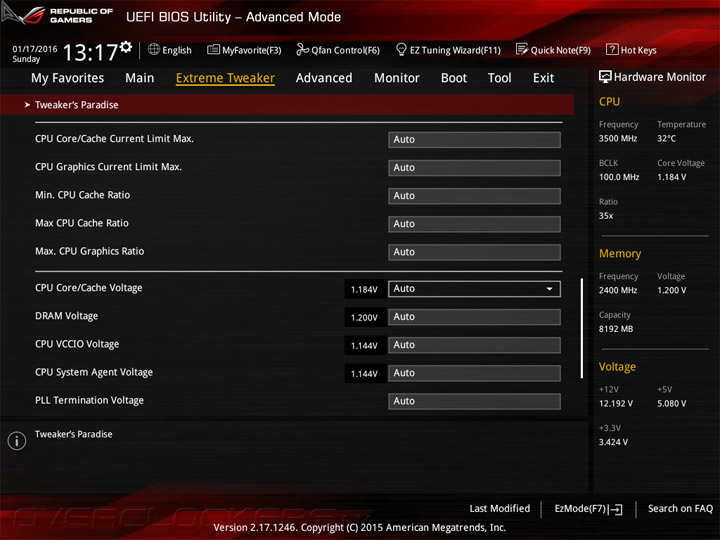Click Max. CPU Graphics Ratio Auto field

click(474, 252)
